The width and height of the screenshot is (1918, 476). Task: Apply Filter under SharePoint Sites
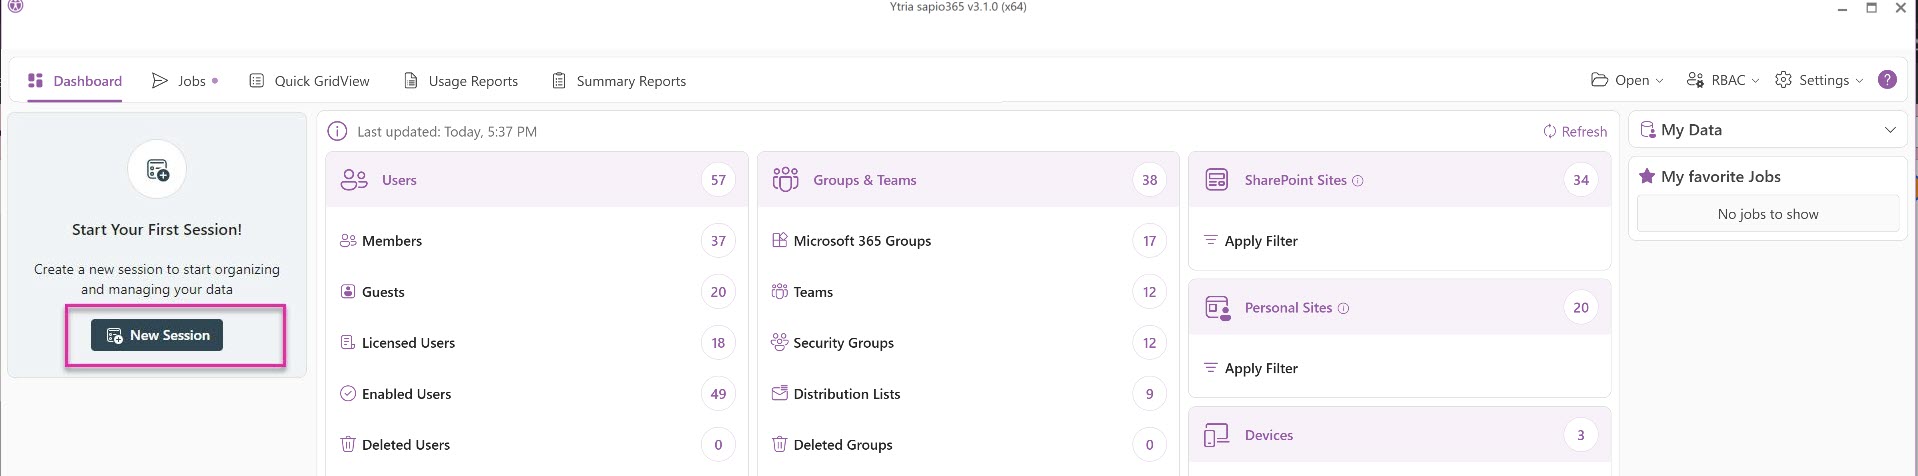[x=1260, y=241]
